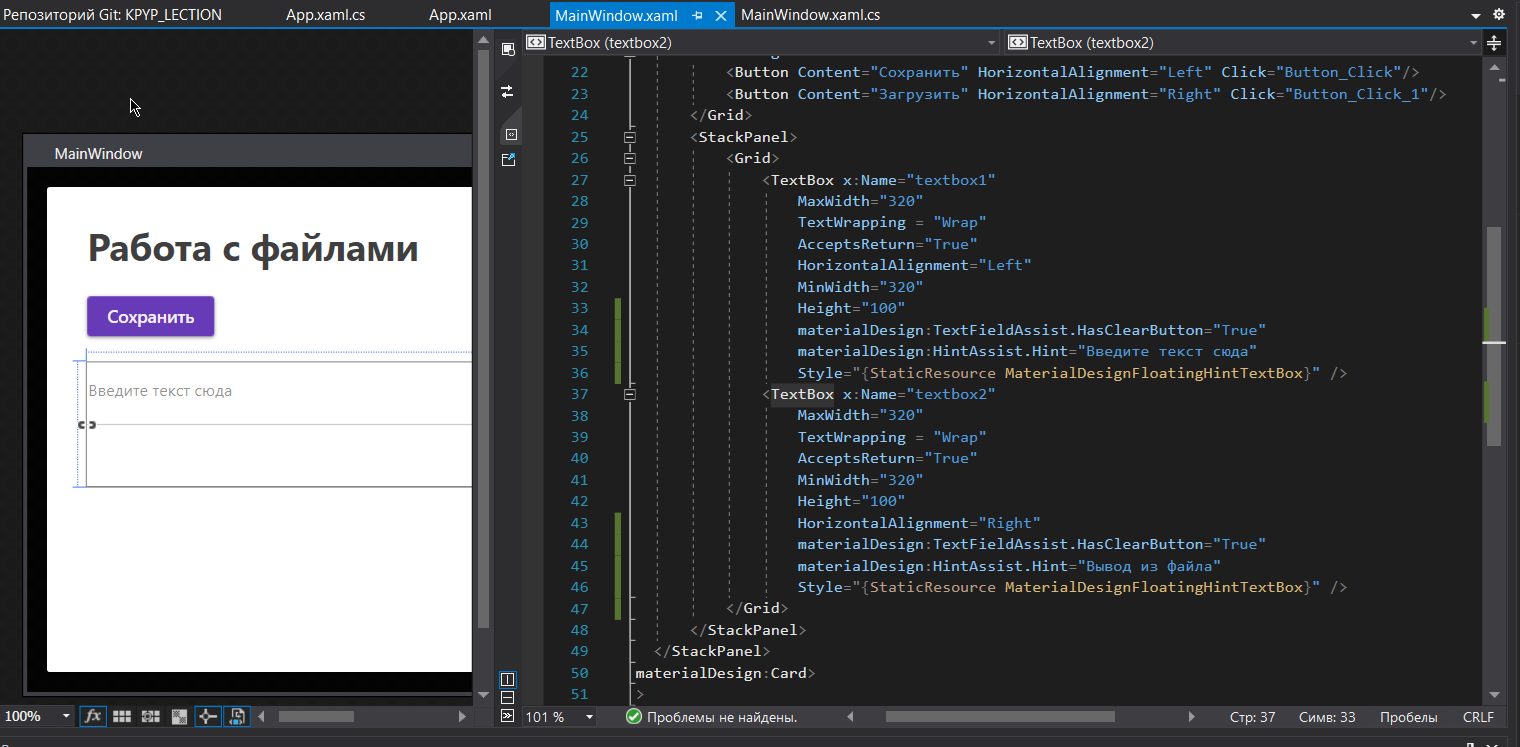
Task: Enable snapping to snaplines in designer toolbar
Action: tap(207, 716)
